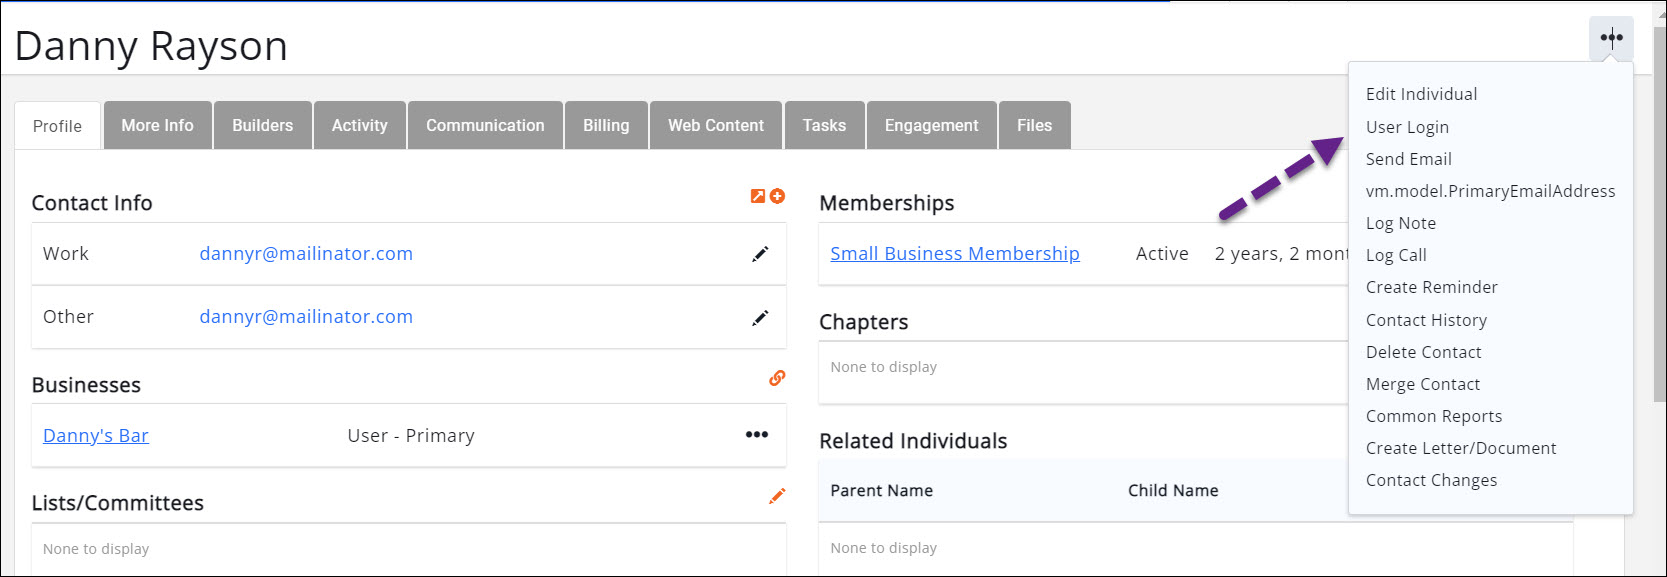Select Create Letter/Document menu item
Image resolution: width=1667 pixels, height=577 pixels.
(1460, 448)
